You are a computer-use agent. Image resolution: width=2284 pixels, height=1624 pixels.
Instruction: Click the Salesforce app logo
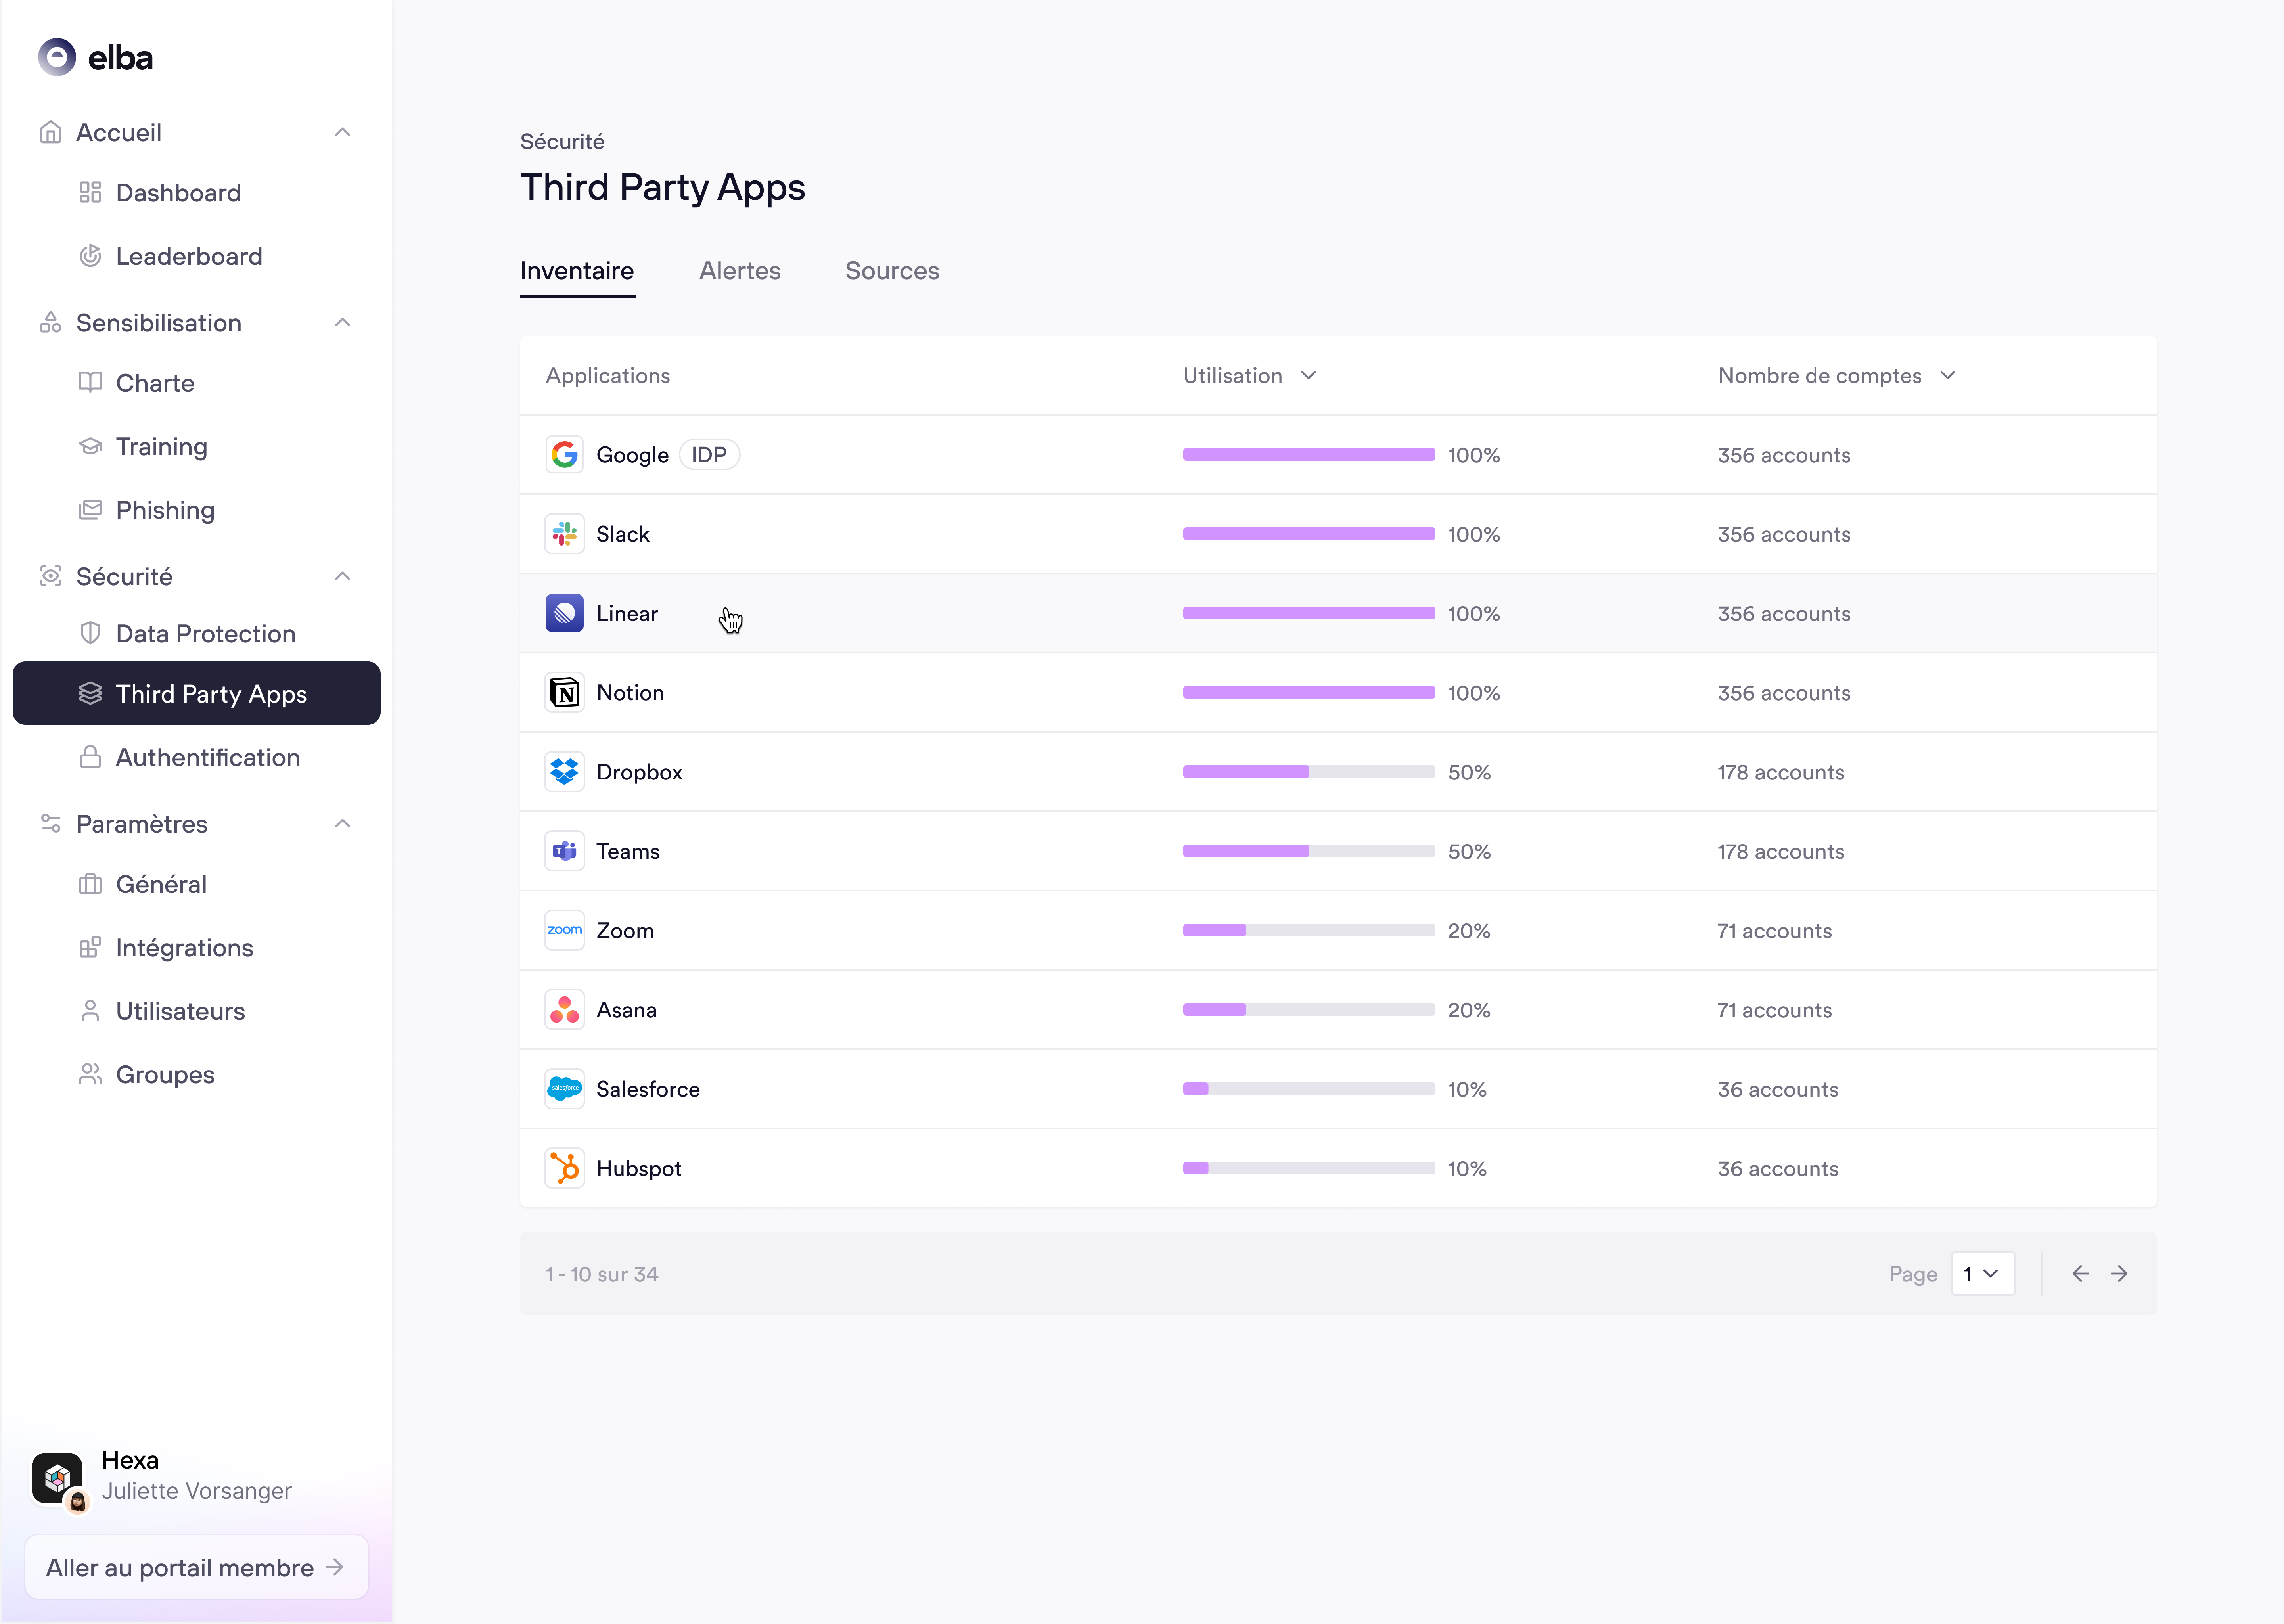tap(564, 1089)
